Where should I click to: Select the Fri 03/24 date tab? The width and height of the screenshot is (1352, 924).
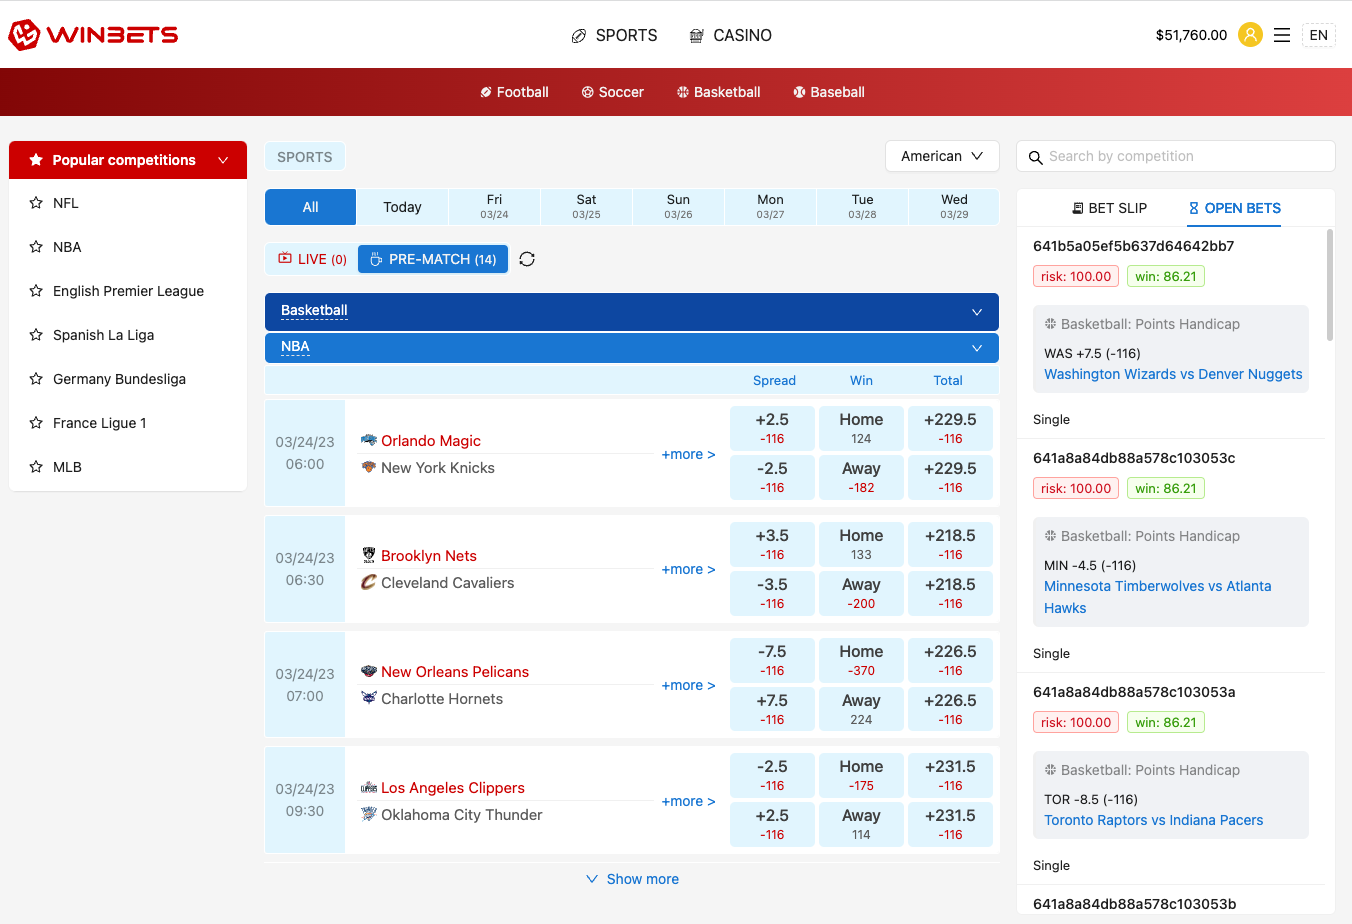click(x=494, y=207)
